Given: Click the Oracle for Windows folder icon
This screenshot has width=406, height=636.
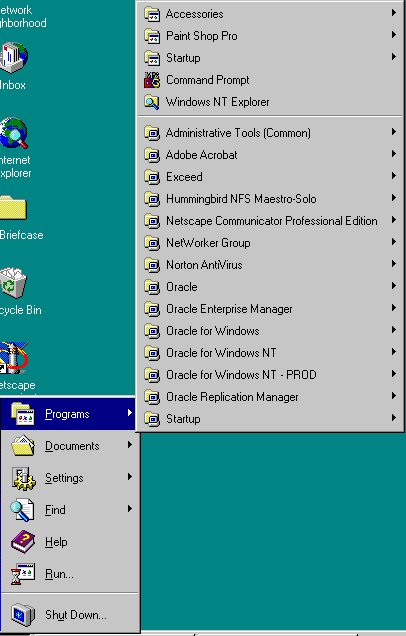Looking at the screenshot, I should pos(152,331).
